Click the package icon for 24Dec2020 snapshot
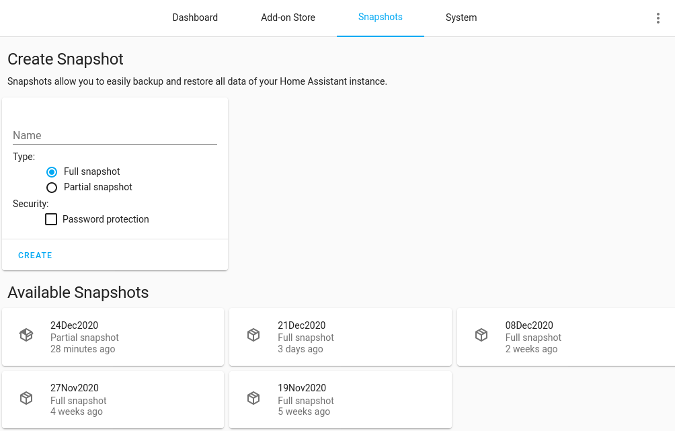675x431 pixels. (x=26, y=336)
